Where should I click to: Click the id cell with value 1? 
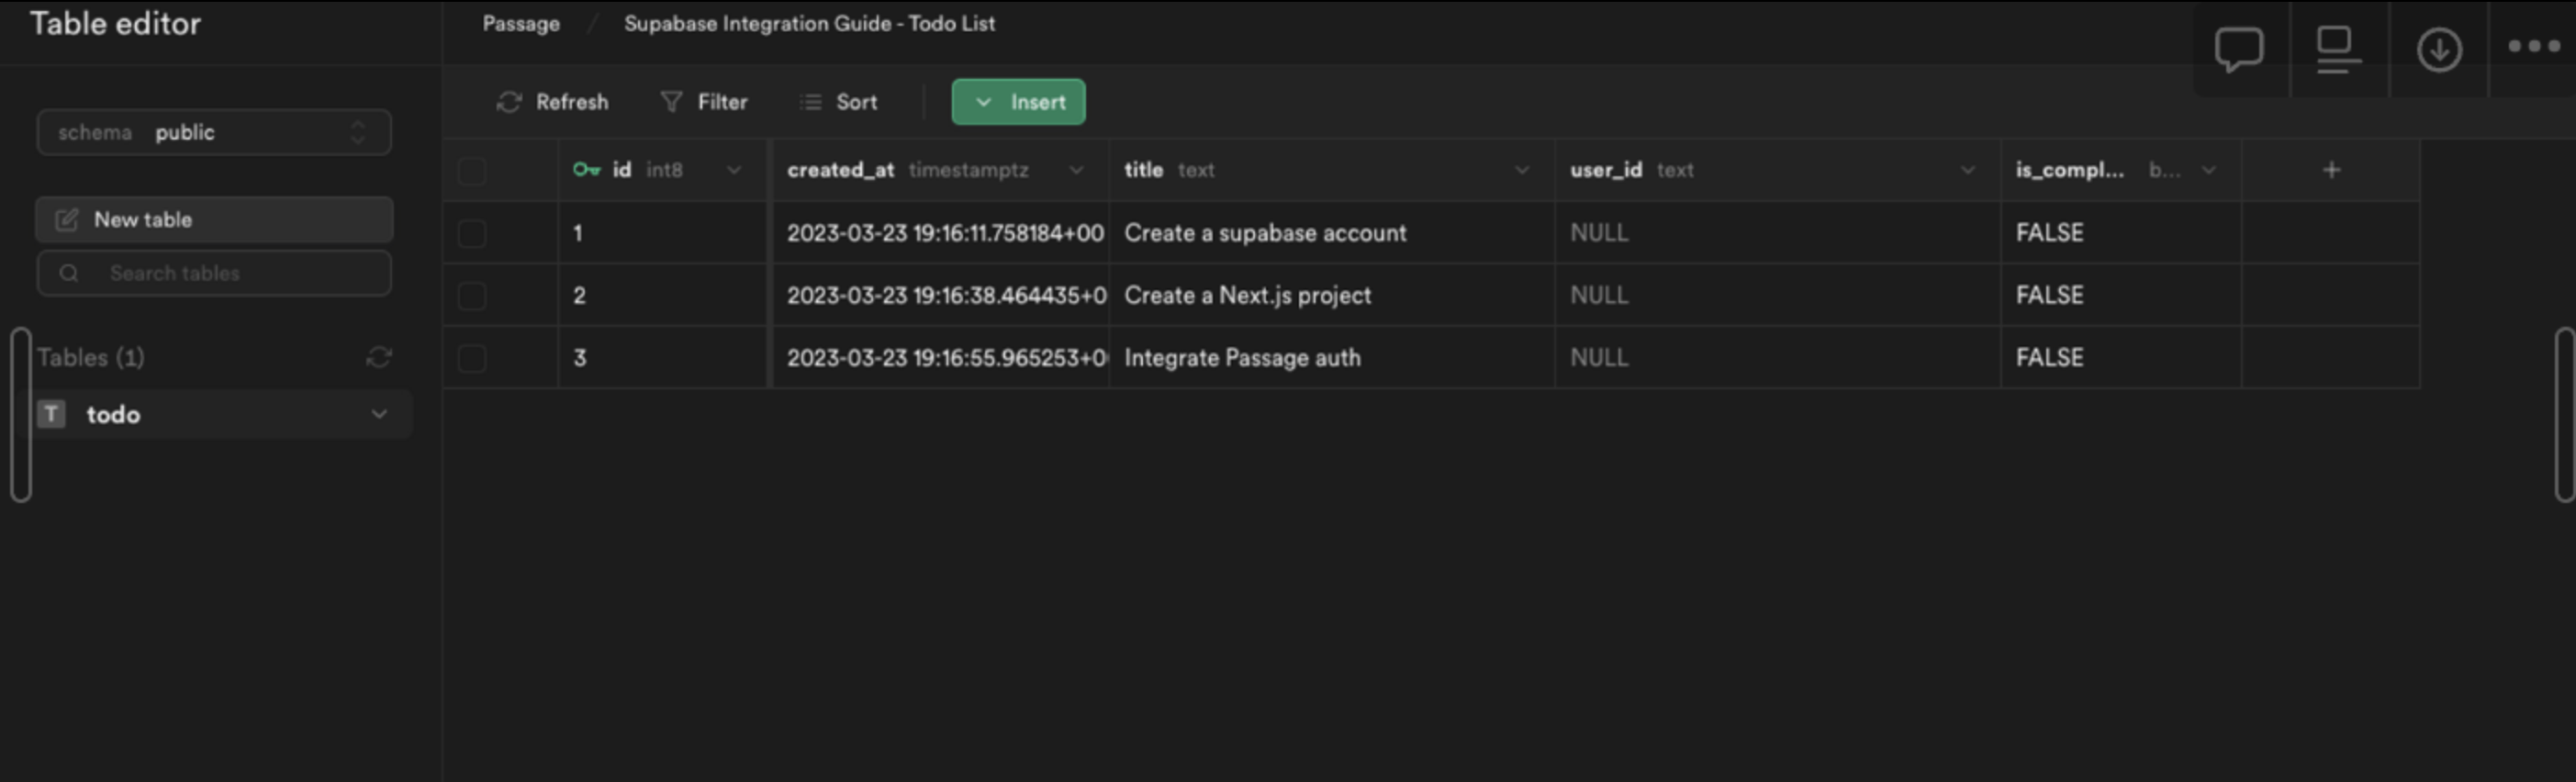coord(663,233)
